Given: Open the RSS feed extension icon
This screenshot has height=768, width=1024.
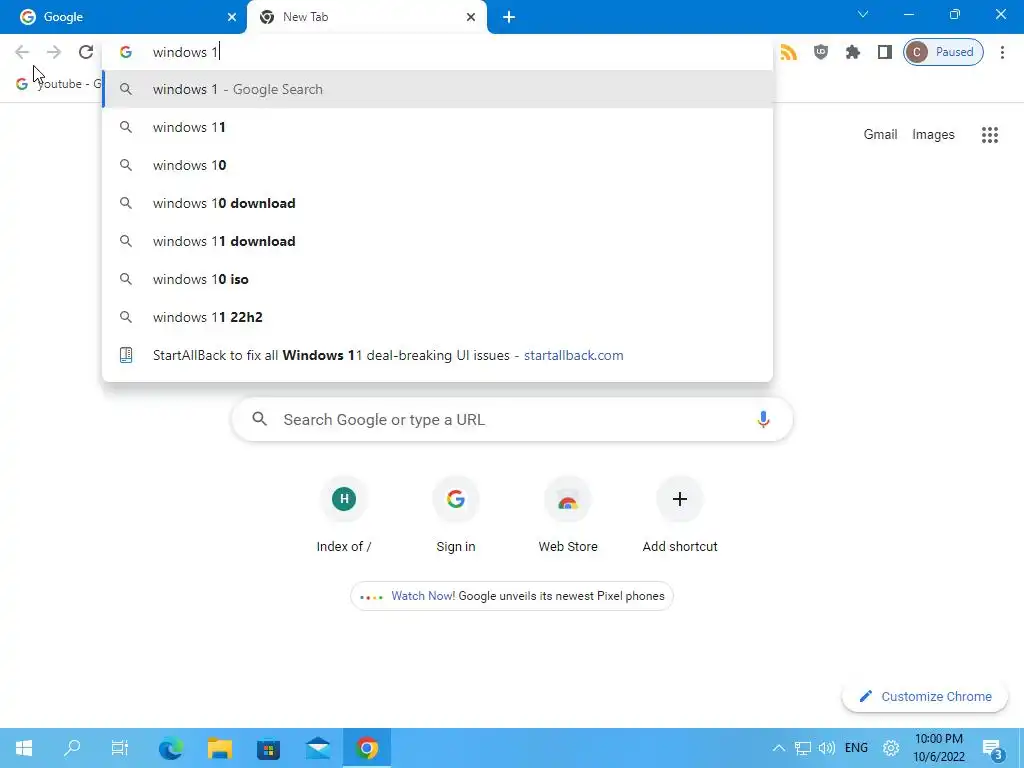Looking at the screenshot, I should point(788,52).
